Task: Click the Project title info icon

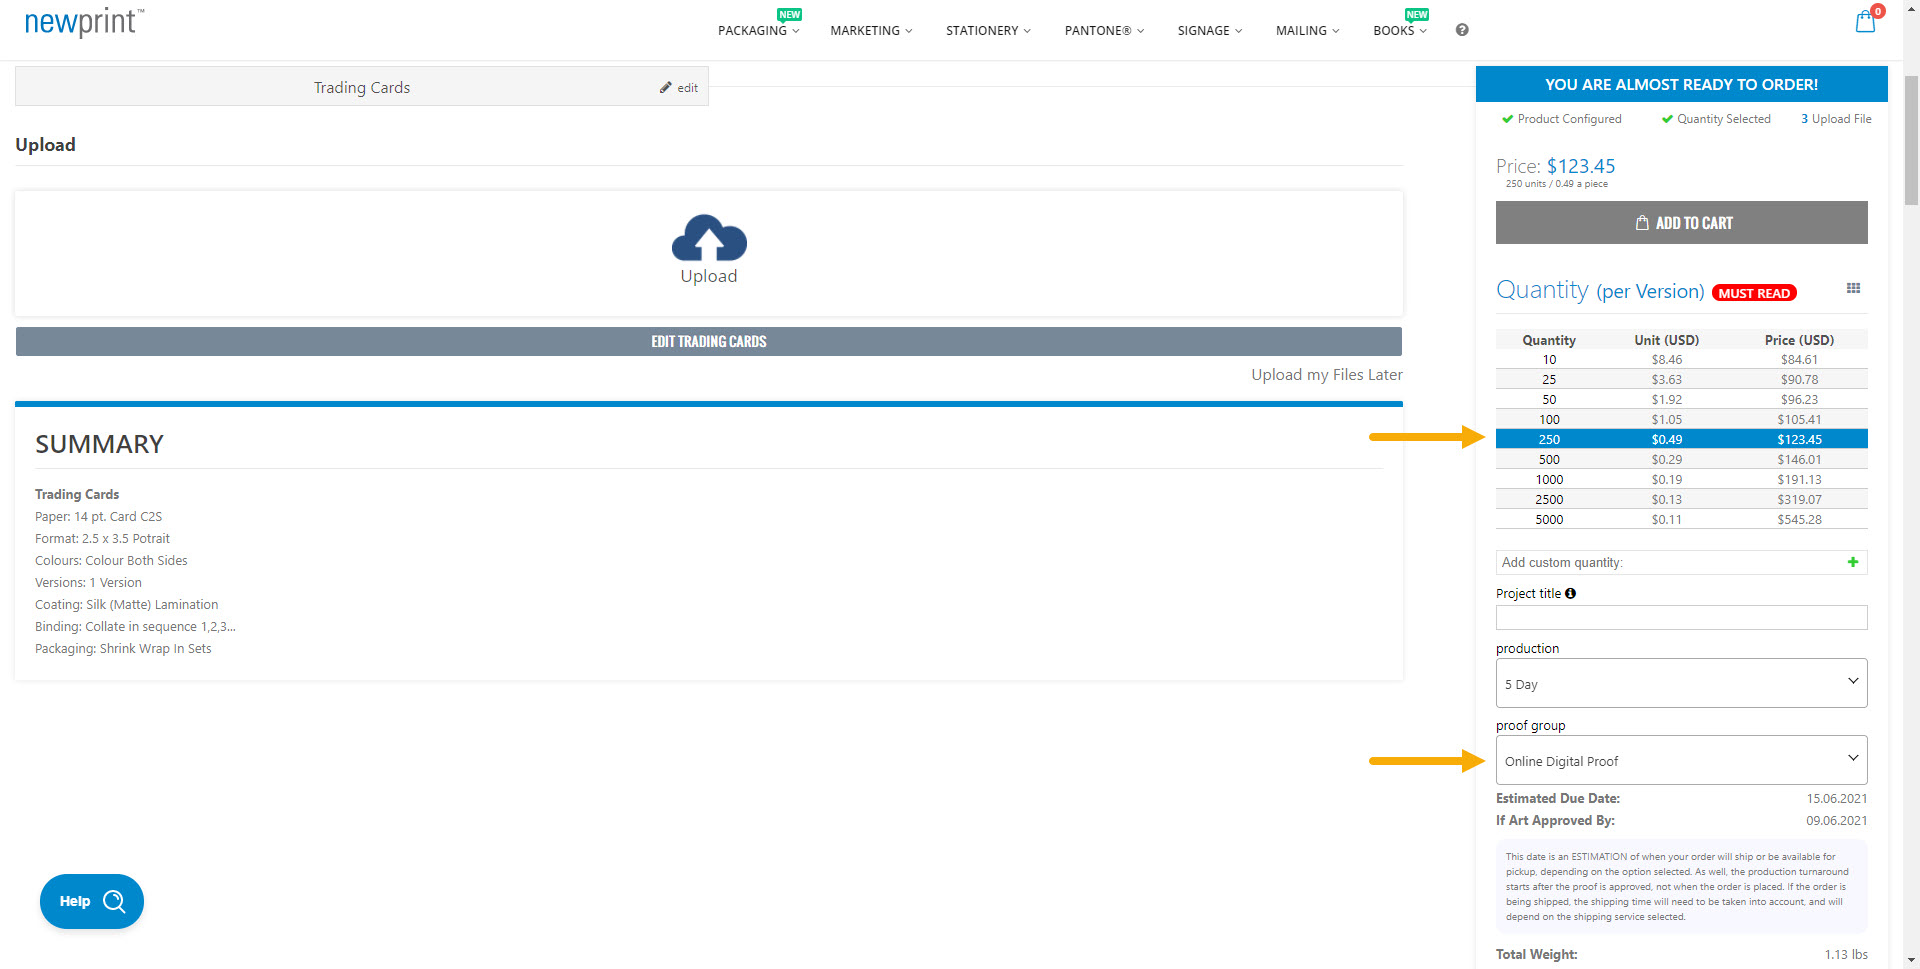Action: point(1570,593)
